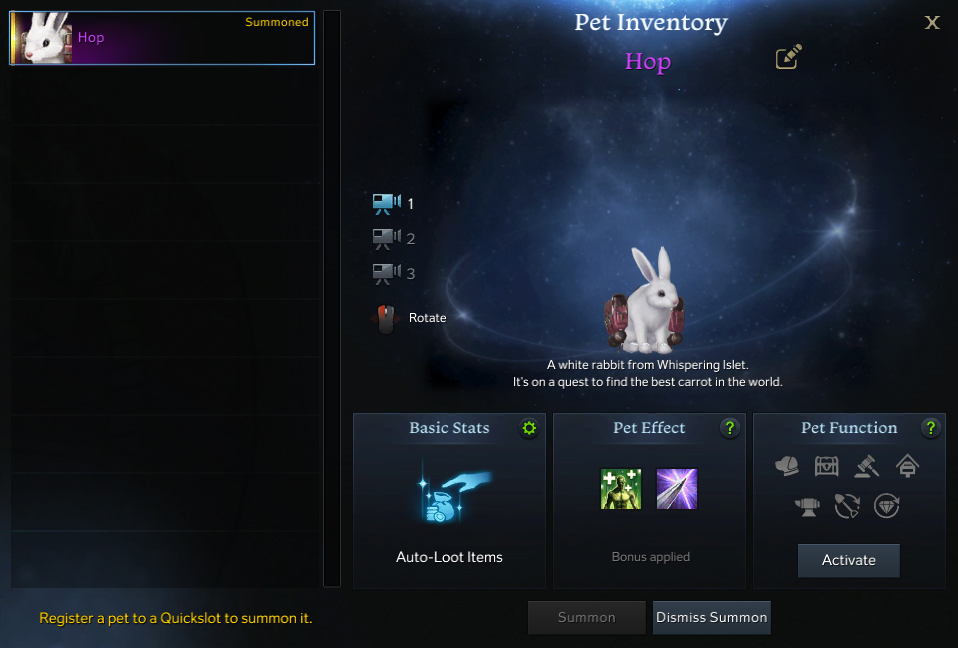
Task: Select the mailbox pet function icon
Action: tap(907, 466)
